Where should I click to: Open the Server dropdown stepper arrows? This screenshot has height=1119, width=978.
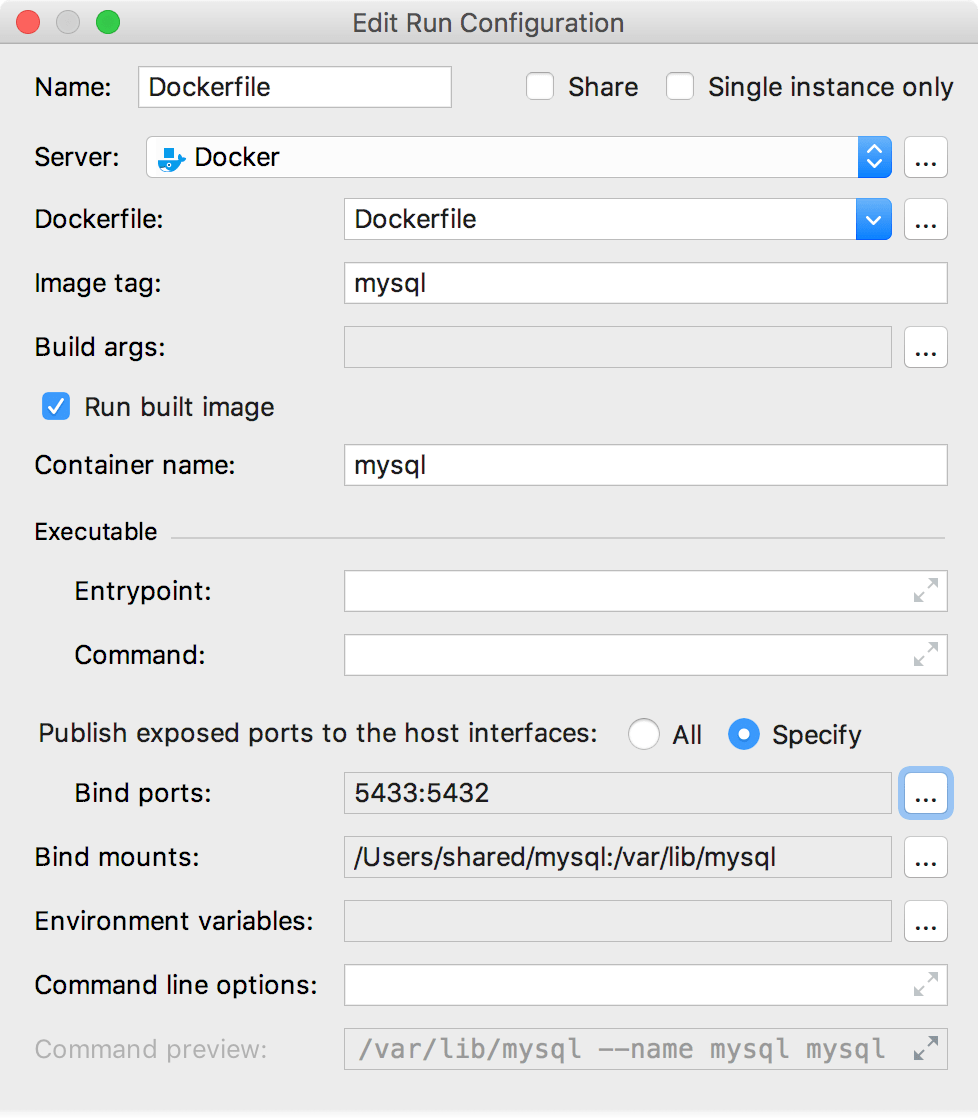click(x=874, y=157)
